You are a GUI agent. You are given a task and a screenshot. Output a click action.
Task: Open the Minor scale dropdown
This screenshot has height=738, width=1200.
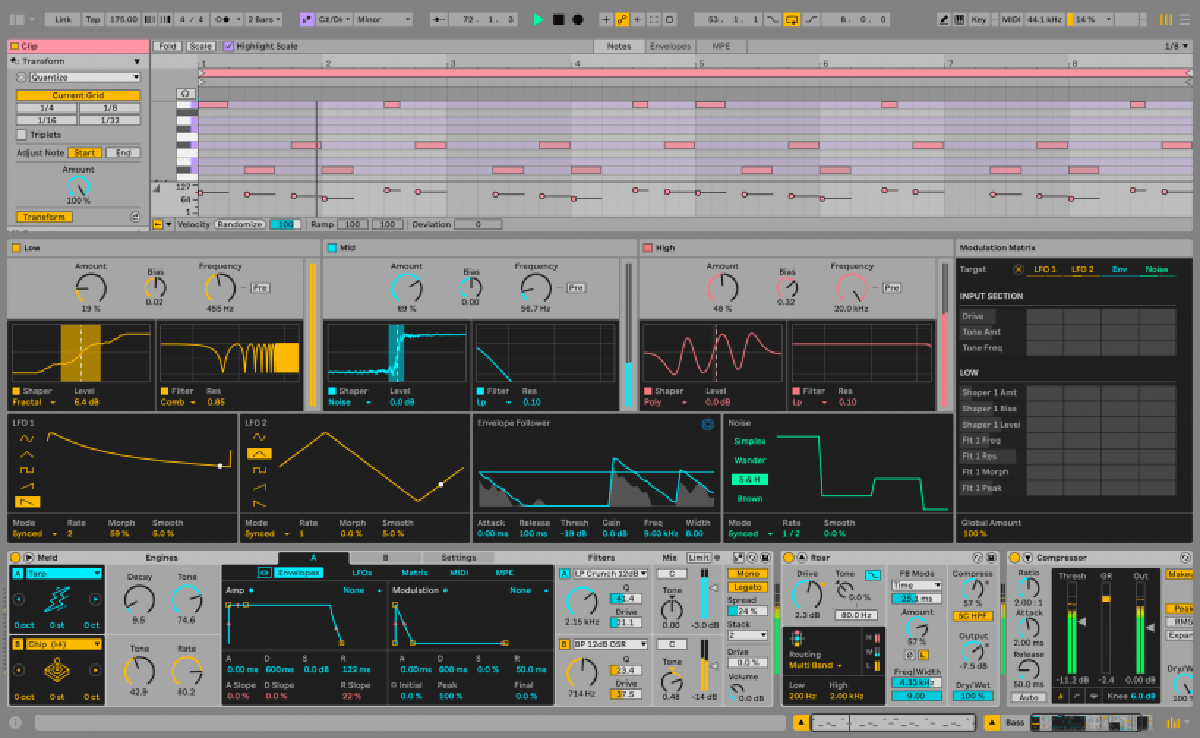384,19
